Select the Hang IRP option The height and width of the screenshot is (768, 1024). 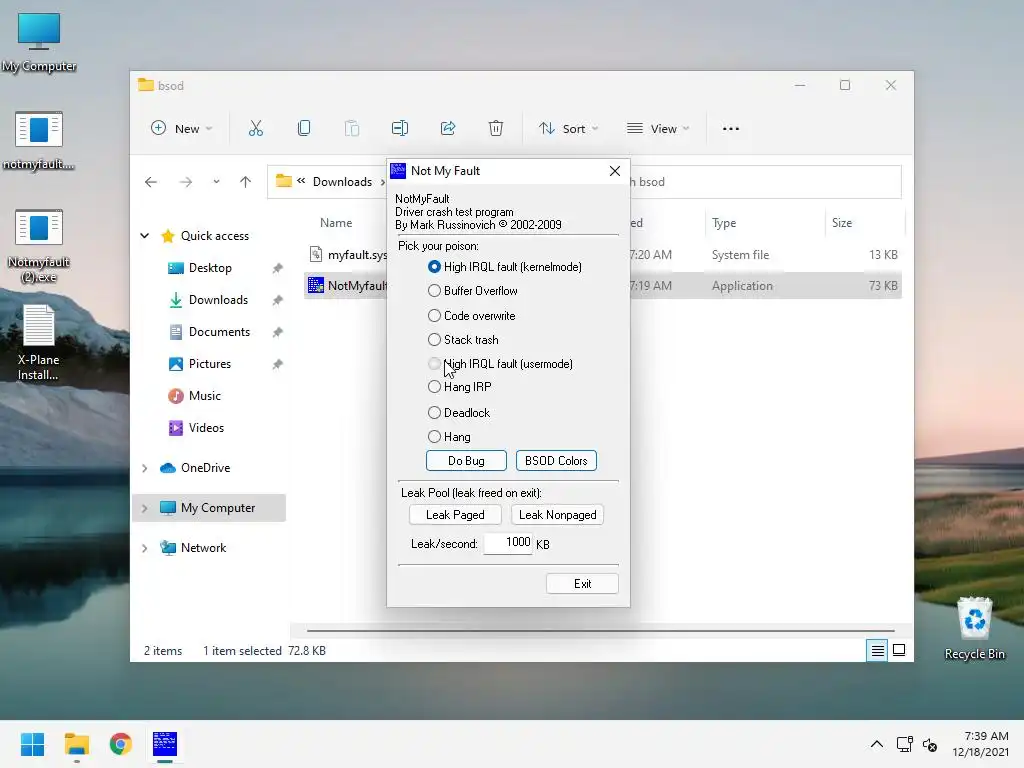[x=460, y=387]
